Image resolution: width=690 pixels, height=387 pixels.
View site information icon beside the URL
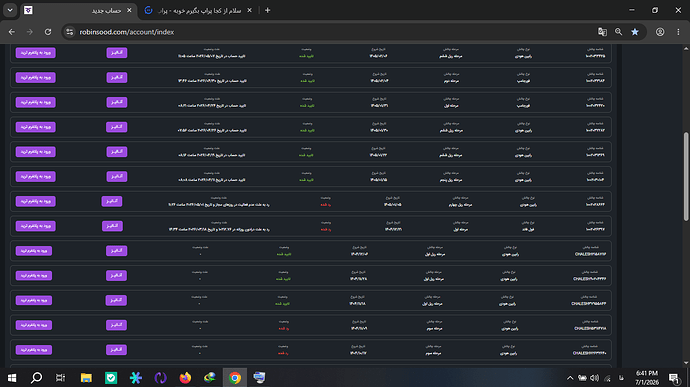70,32
